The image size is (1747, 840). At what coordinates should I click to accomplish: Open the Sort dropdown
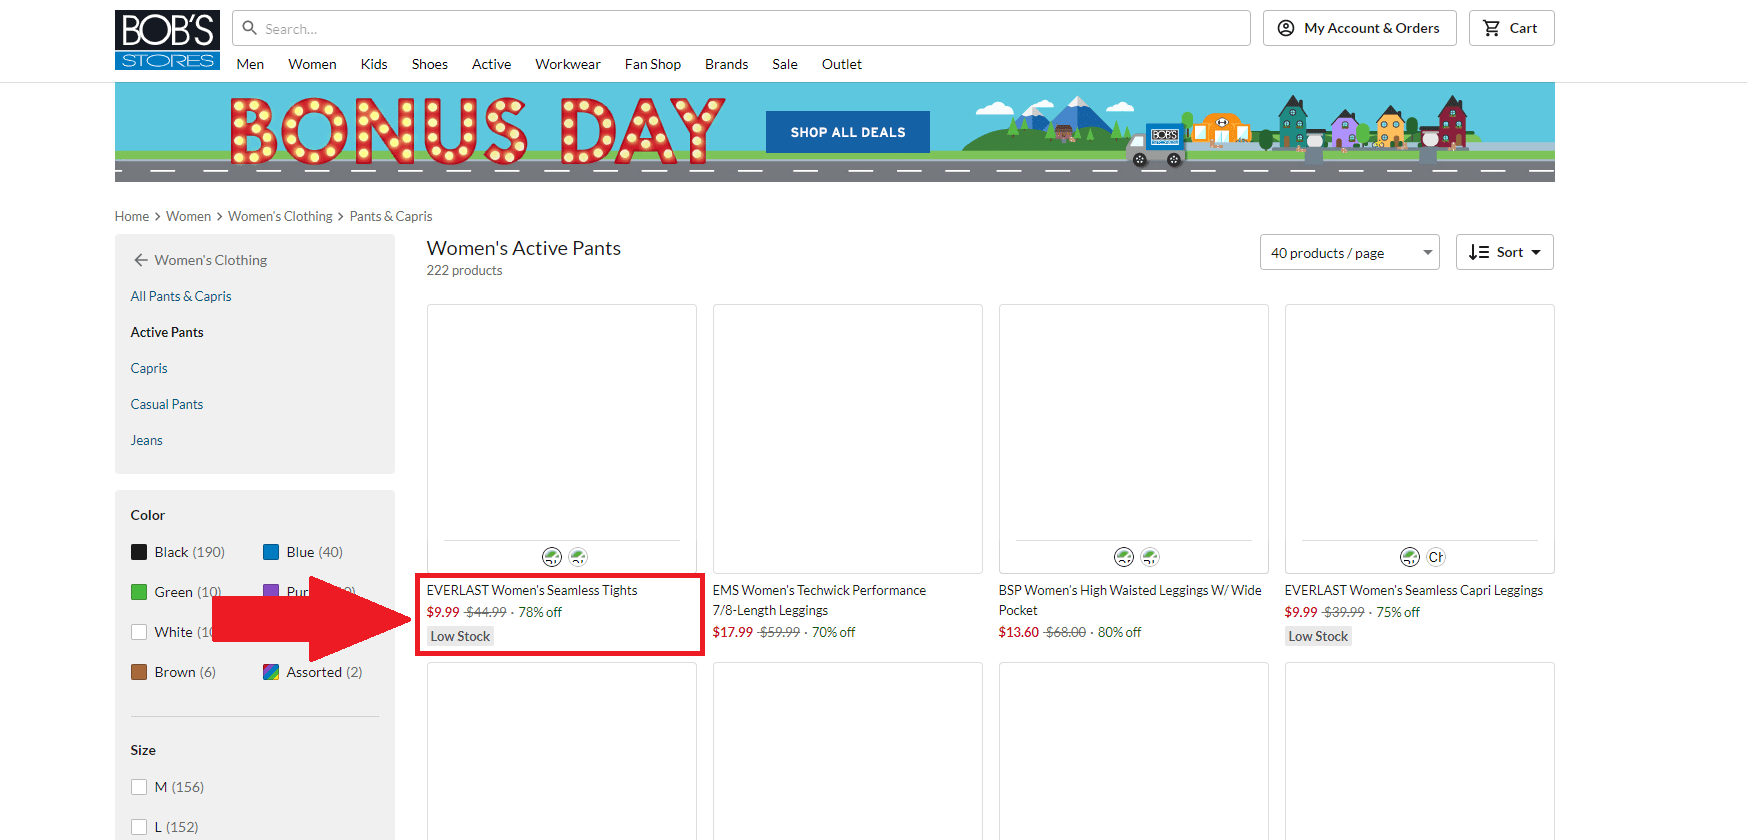tap(1504, 253)
